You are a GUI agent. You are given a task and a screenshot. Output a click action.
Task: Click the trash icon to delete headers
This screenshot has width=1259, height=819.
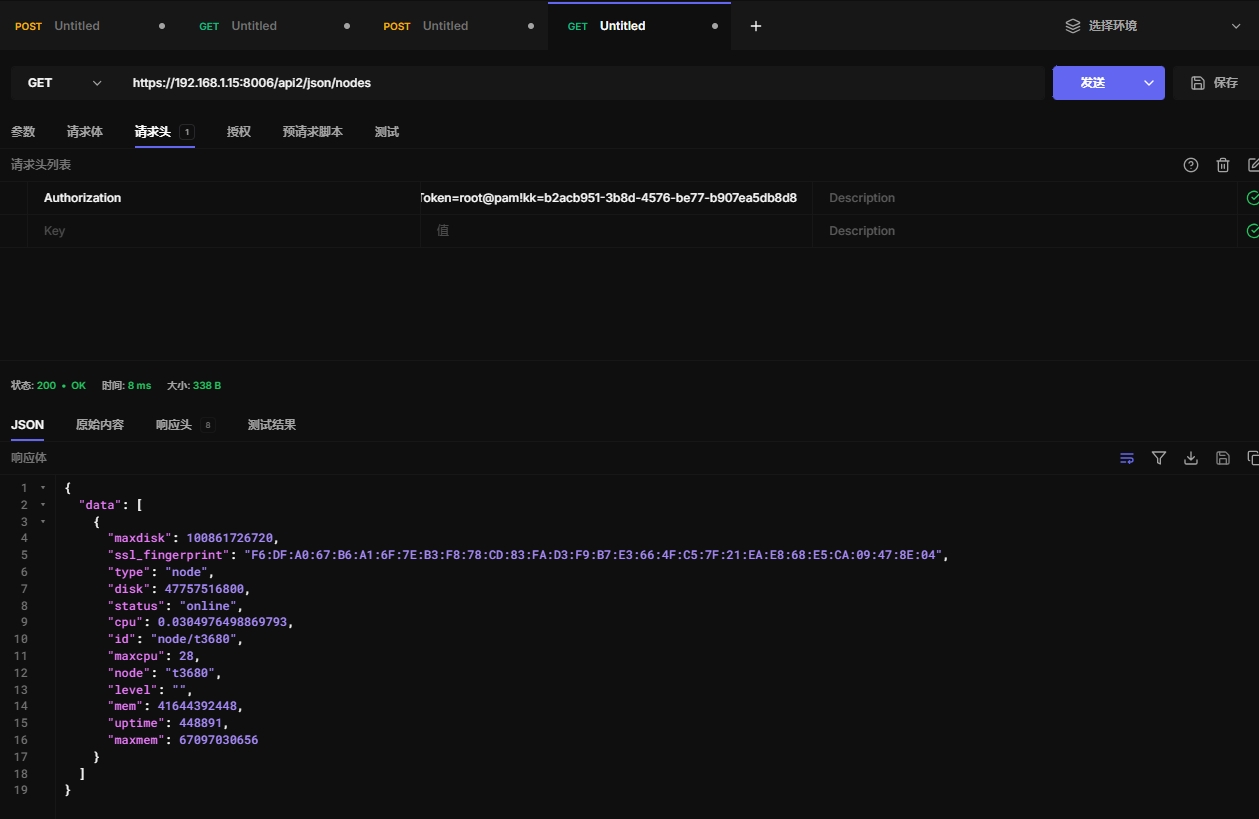(1222, 165)
